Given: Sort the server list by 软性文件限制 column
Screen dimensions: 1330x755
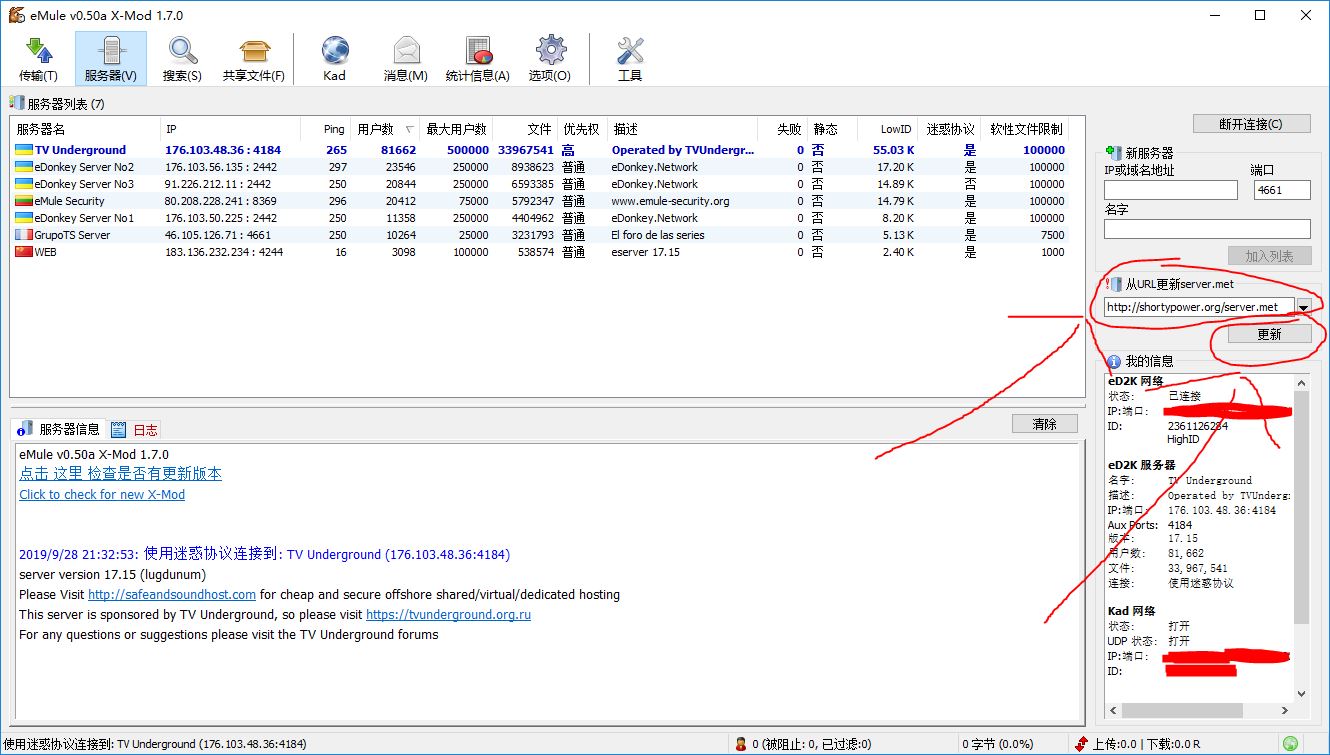Looking at the screenshot, I should point(1024,129).
